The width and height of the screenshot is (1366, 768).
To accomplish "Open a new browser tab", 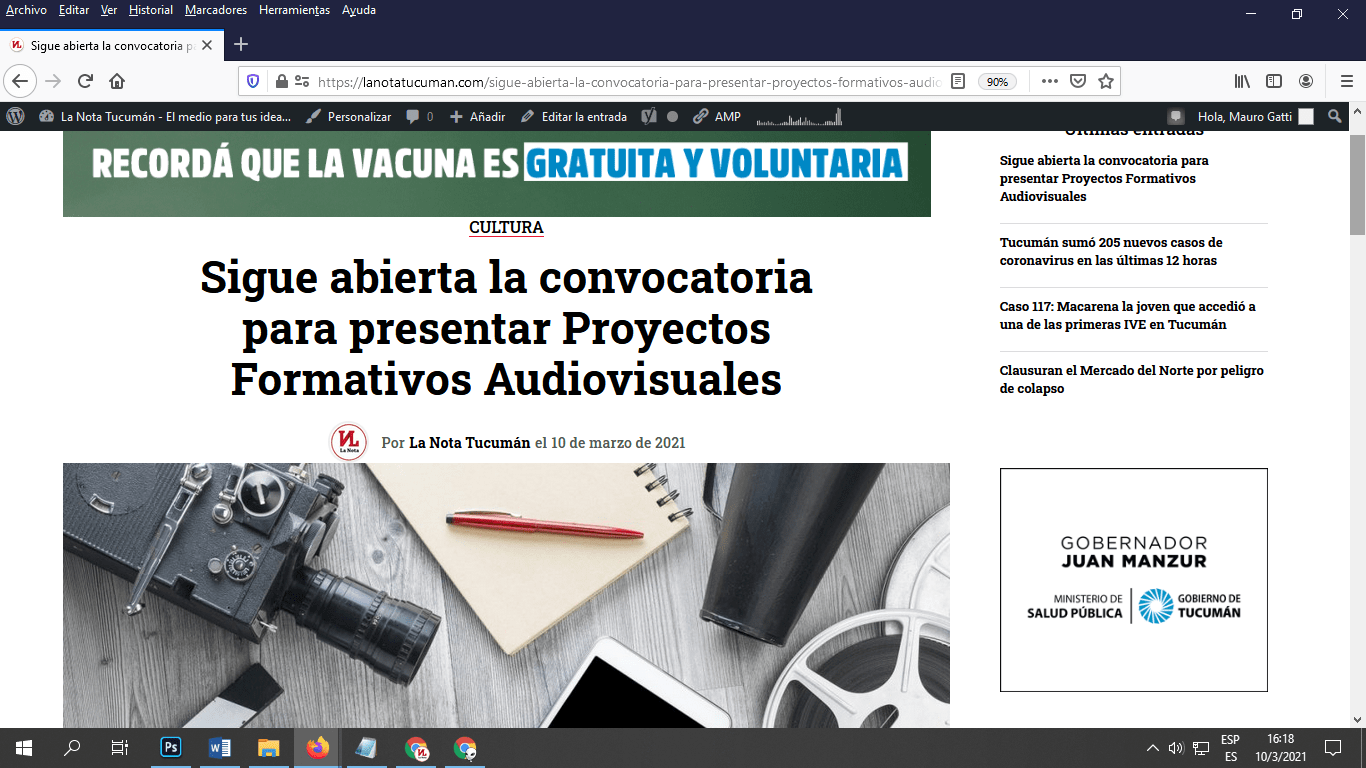I will (x=241, y=44).
